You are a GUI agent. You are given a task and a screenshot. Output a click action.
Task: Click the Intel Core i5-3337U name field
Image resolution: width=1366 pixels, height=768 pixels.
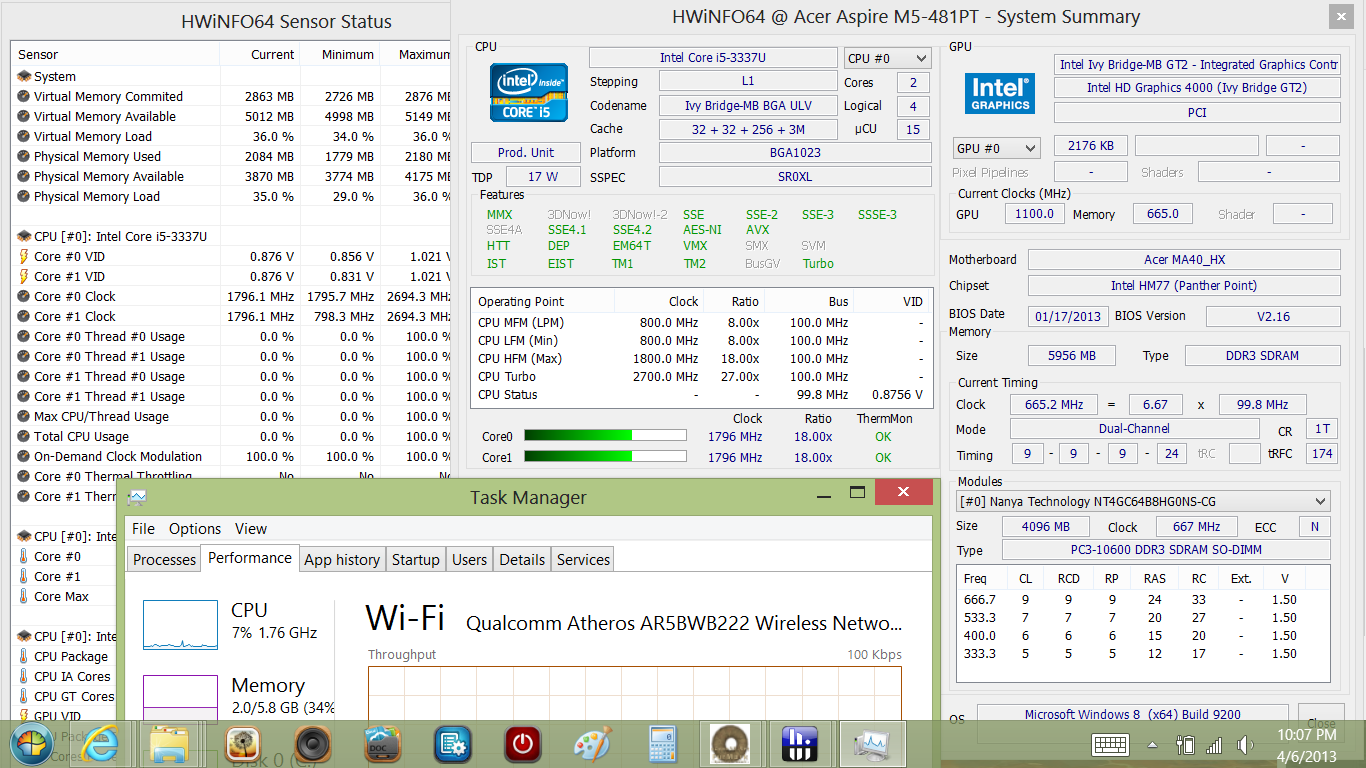(x=713, y=58)
